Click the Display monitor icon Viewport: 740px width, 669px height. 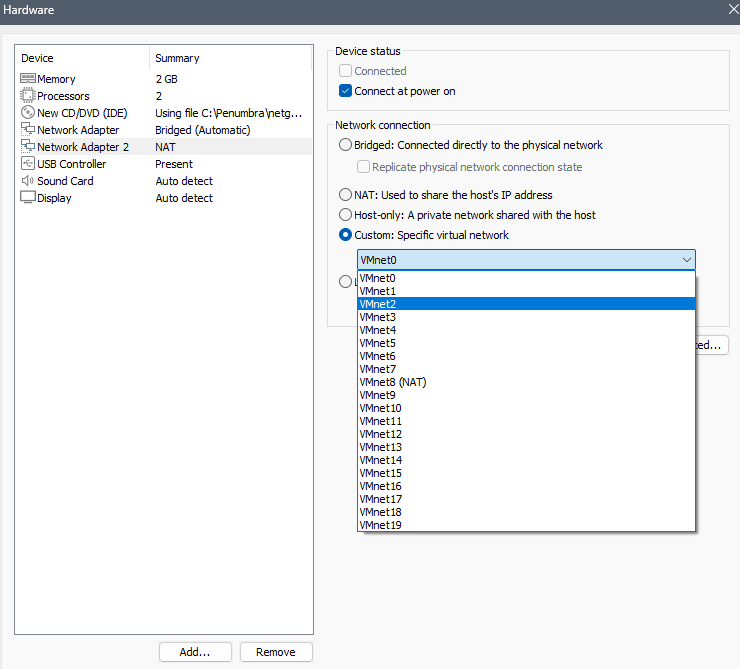(x=28, y=197)
